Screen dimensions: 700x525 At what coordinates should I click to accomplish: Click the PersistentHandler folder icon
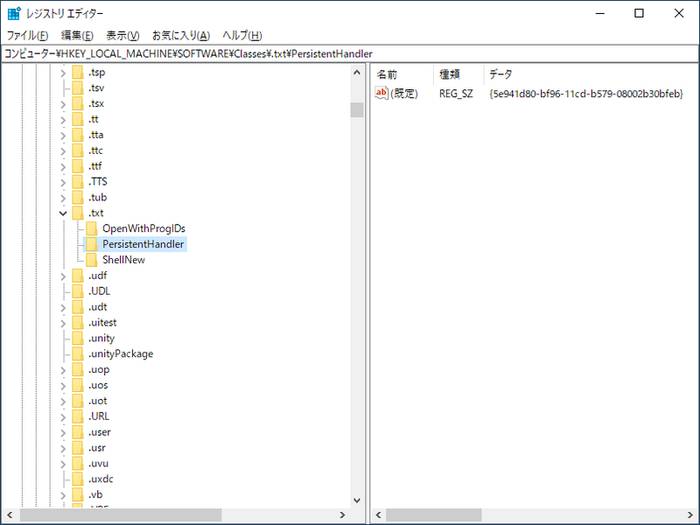click(x=92, y=244)
